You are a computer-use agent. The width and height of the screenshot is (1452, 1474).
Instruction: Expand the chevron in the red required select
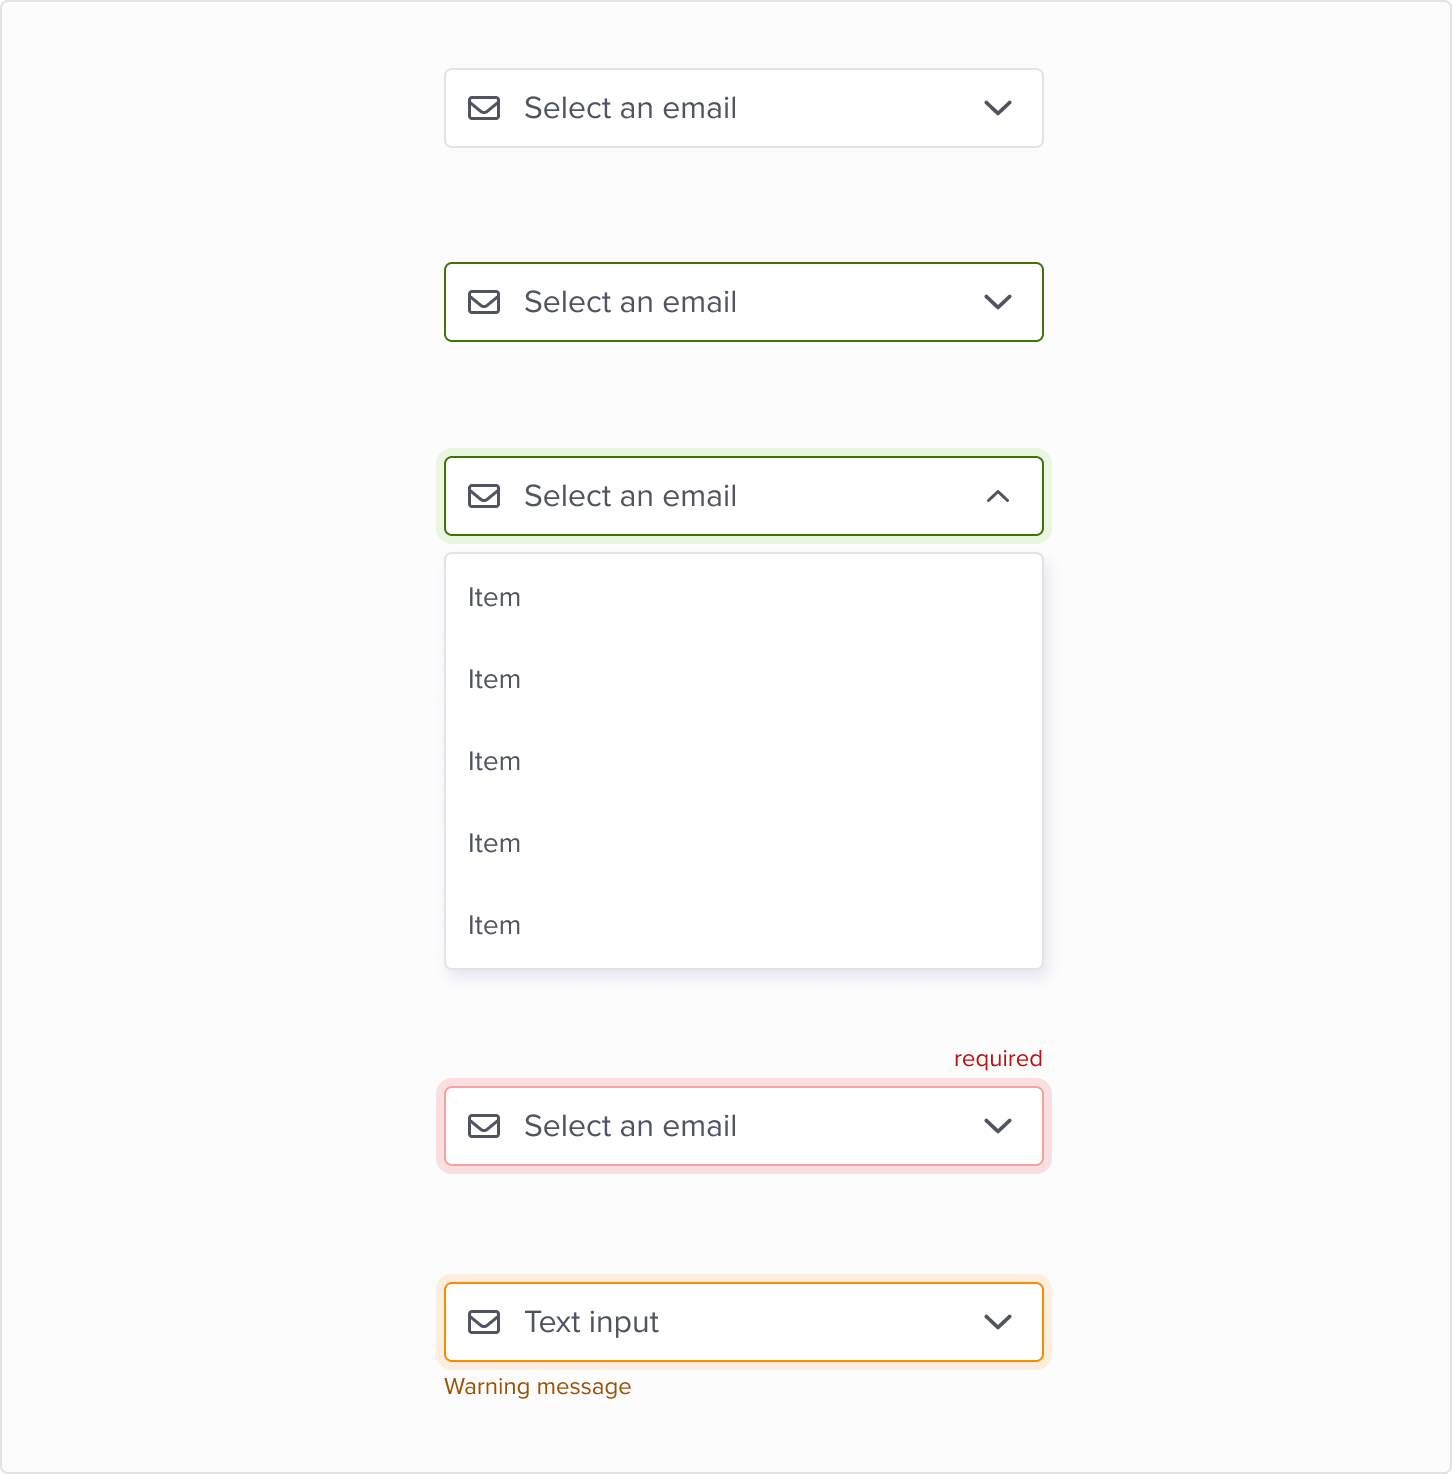tap(998, 1126)
